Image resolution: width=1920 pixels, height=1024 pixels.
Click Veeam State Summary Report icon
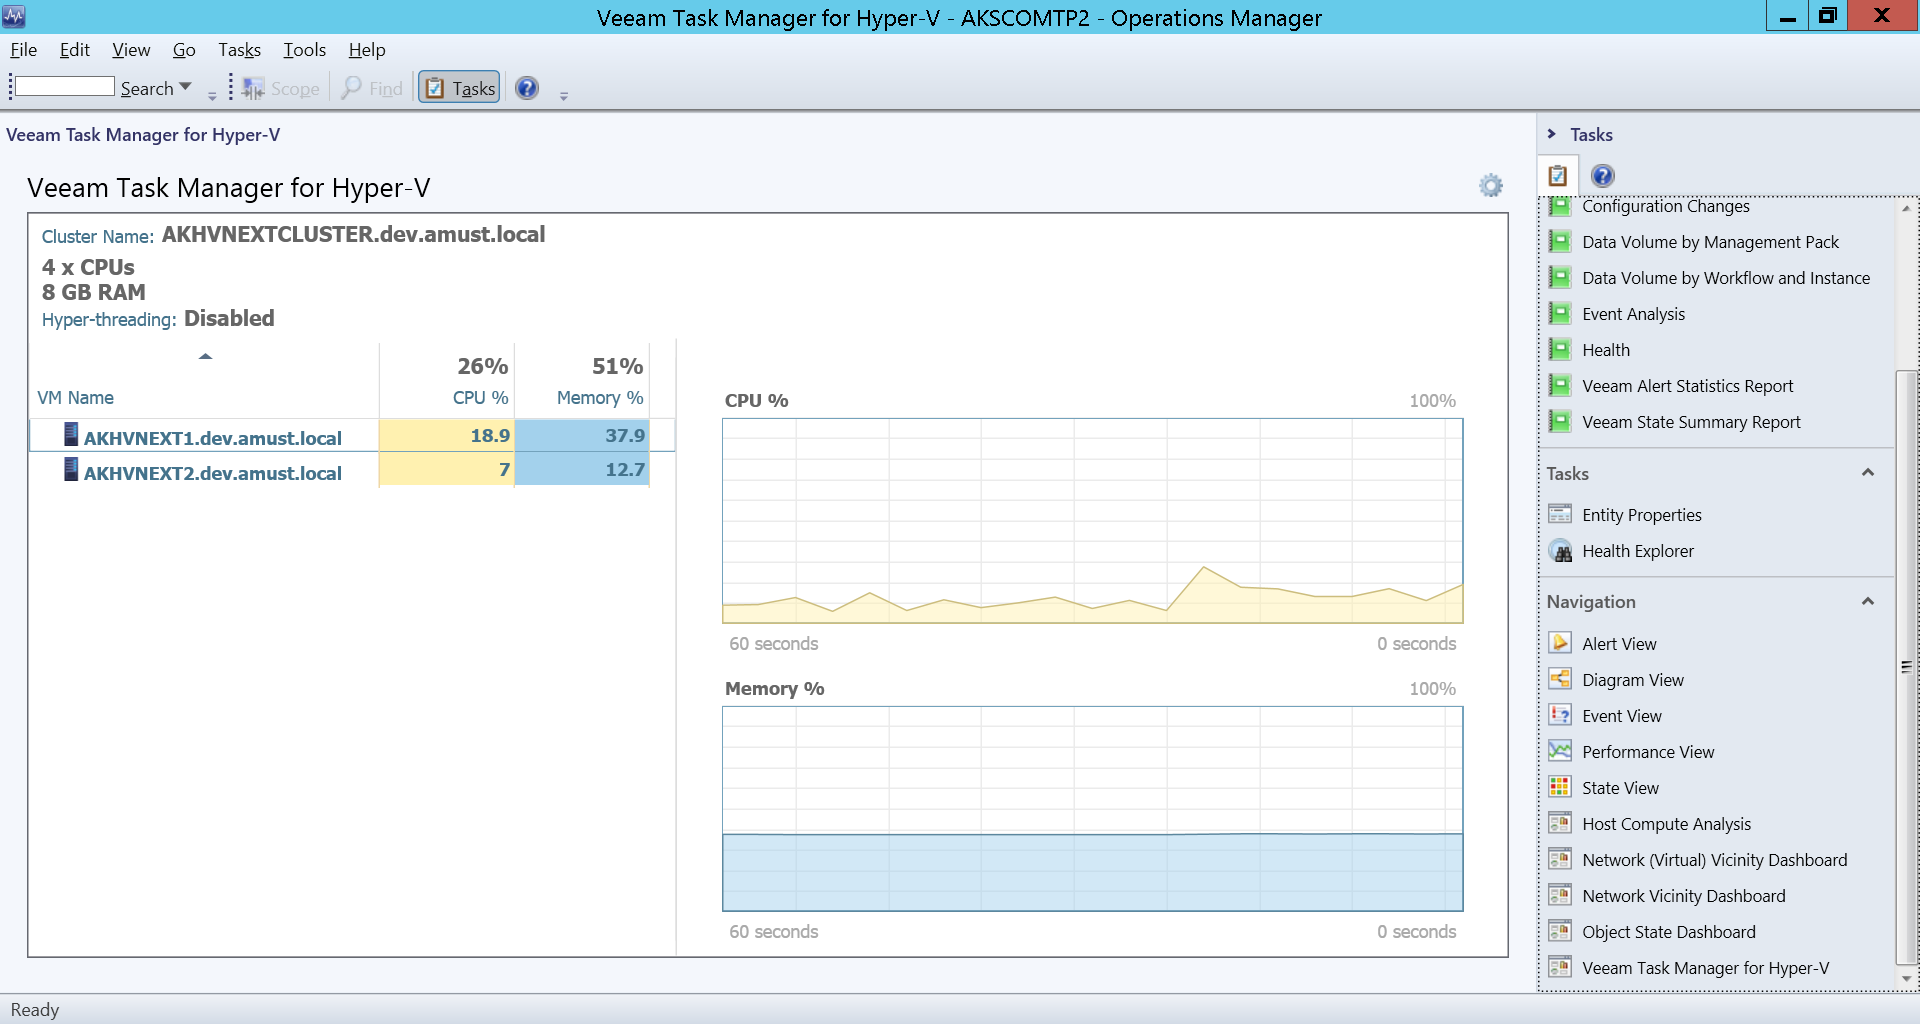click(x=1560, y=422)
